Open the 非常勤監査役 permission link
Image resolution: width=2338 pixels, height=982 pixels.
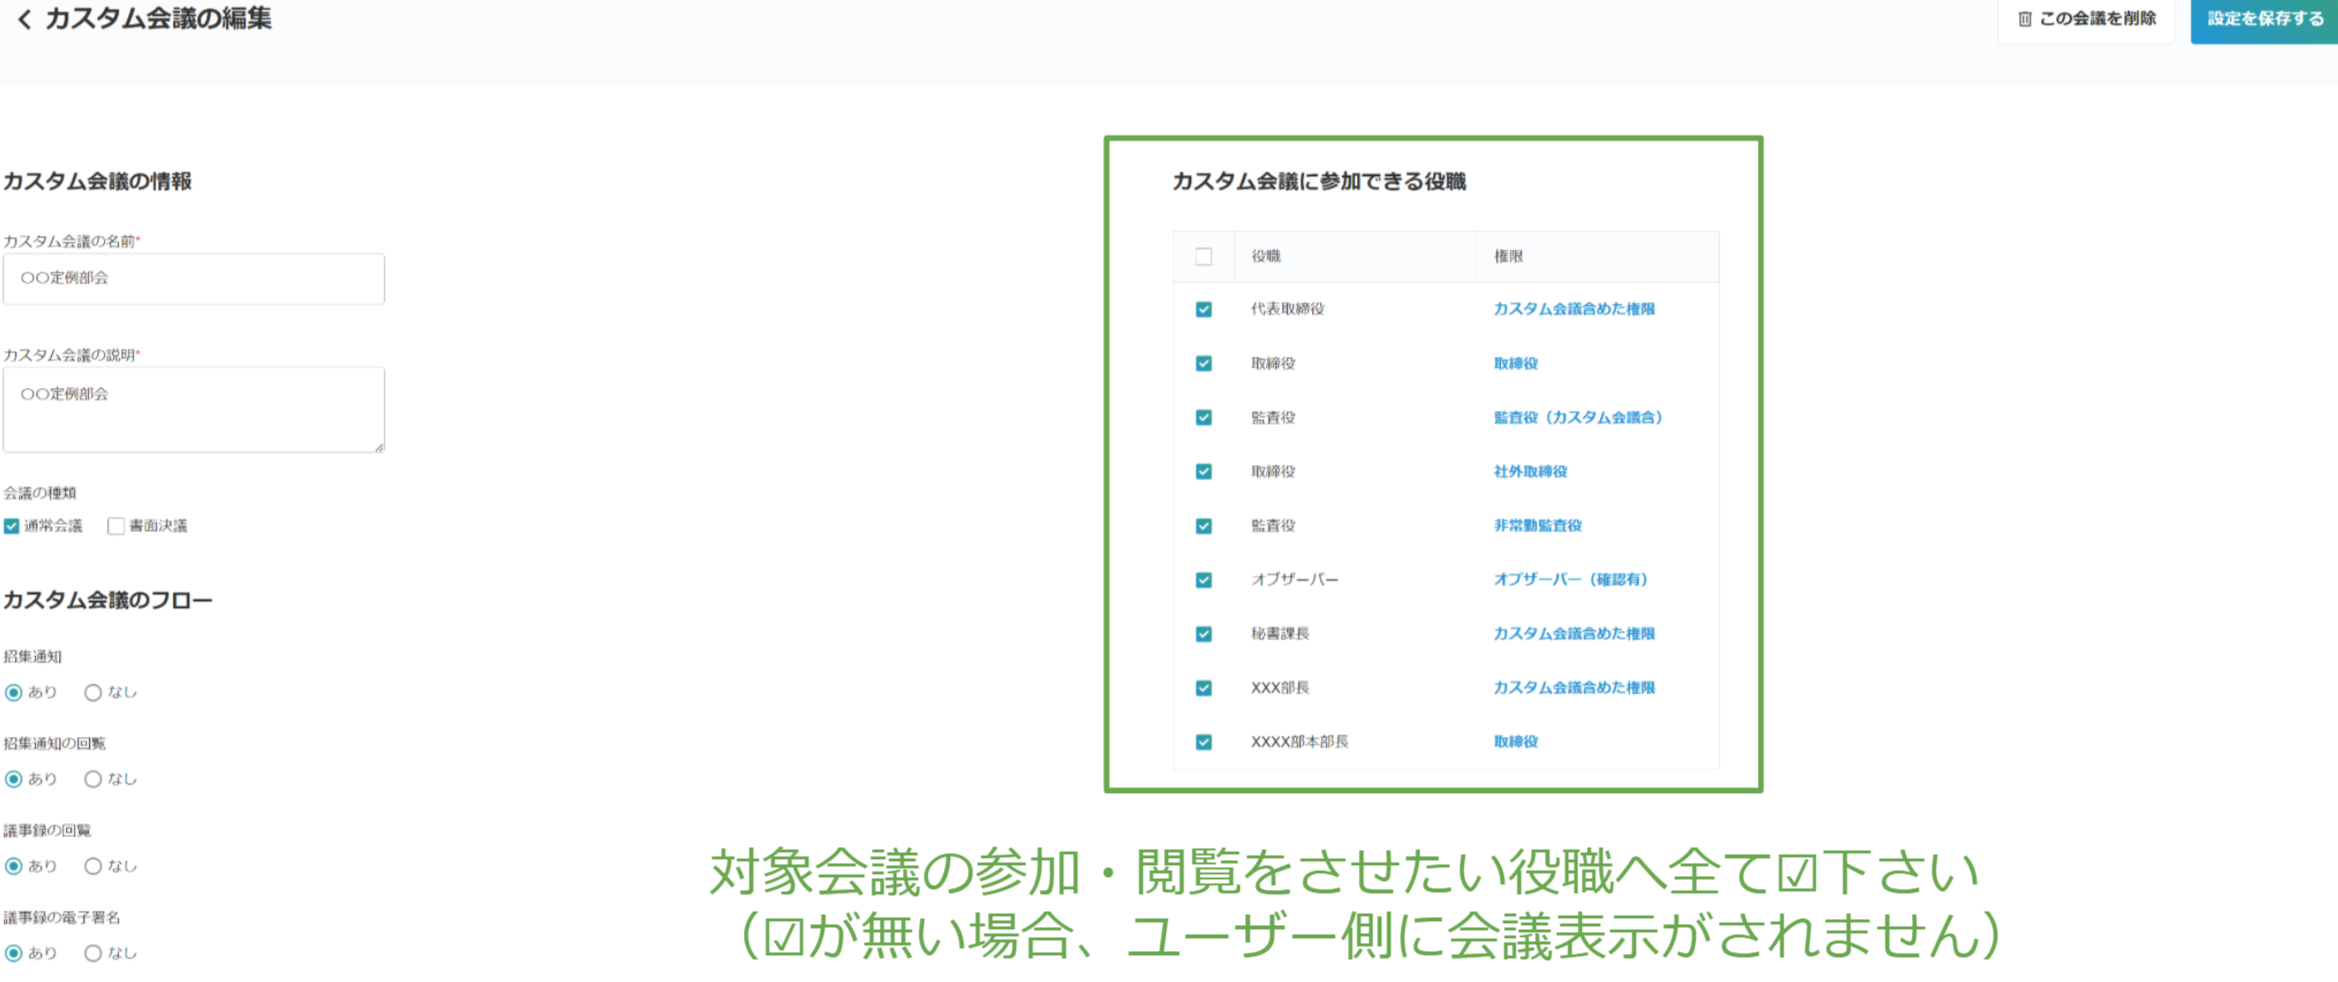click(1537, 525)
